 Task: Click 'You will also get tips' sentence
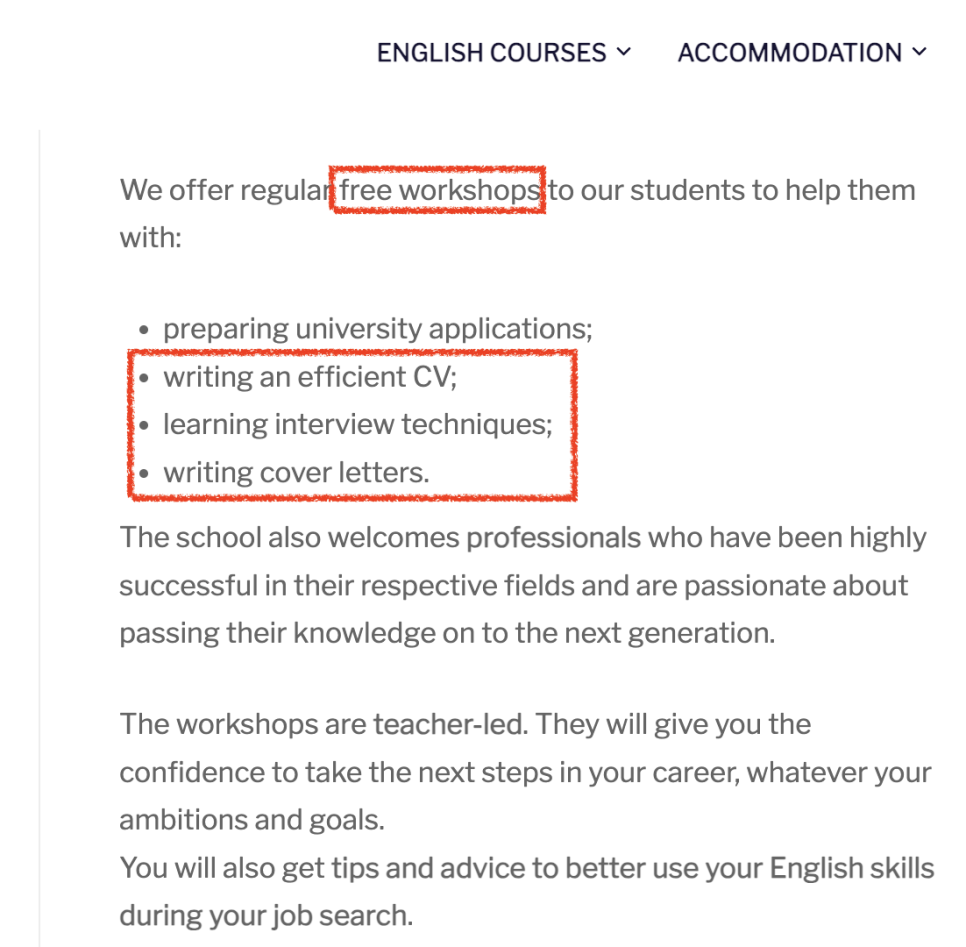tap(527, 892)
